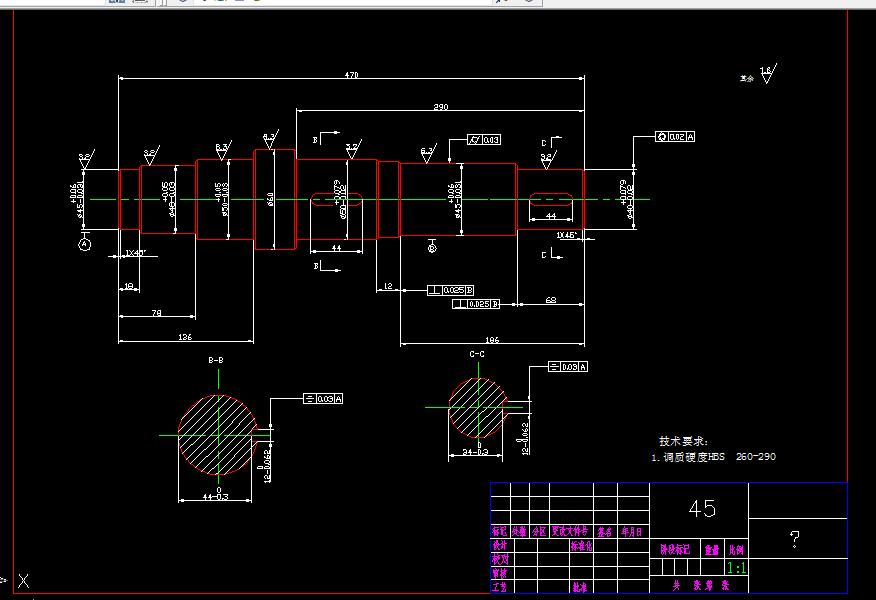The height and width of the screenshot is (600, 876).
Task: Click the 批准 cell label
Action: pos(579,587)
